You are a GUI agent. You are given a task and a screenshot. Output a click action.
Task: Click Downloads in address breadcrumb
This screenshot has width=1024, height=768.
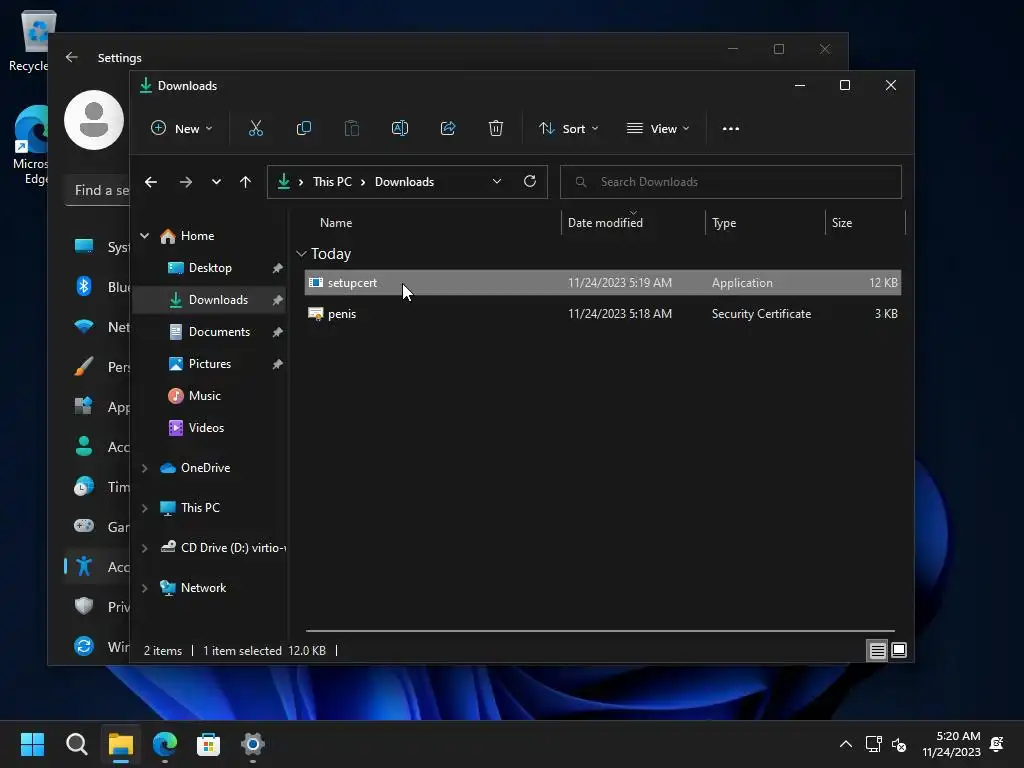(x=404, y=182)
